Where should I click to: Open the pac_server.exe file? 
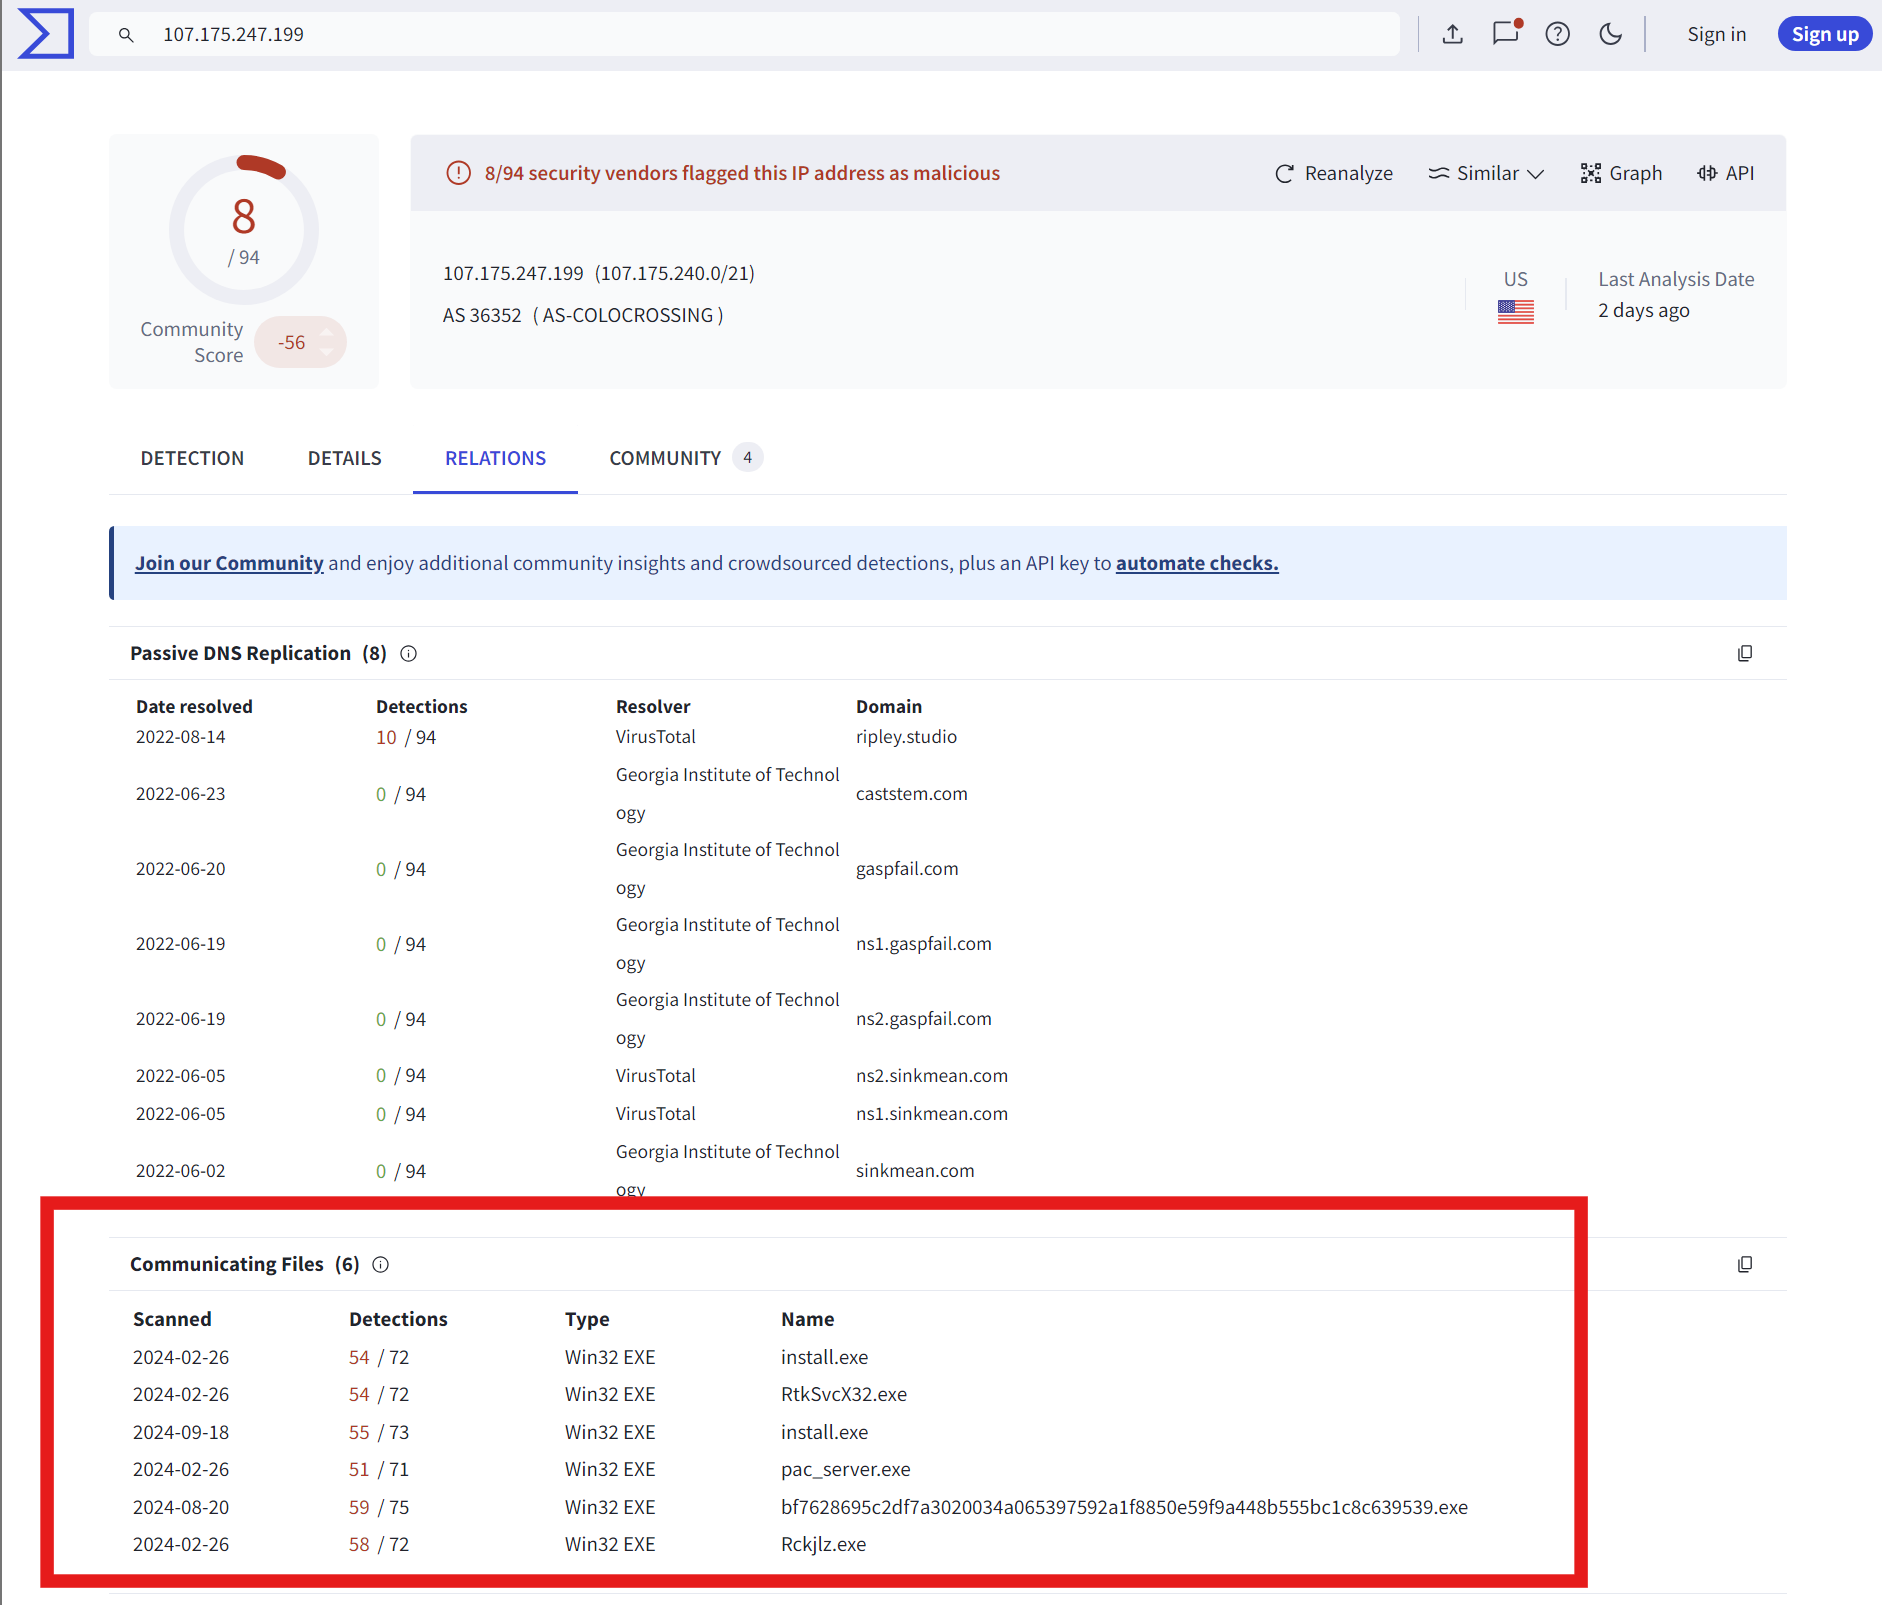coord(846,1470)
